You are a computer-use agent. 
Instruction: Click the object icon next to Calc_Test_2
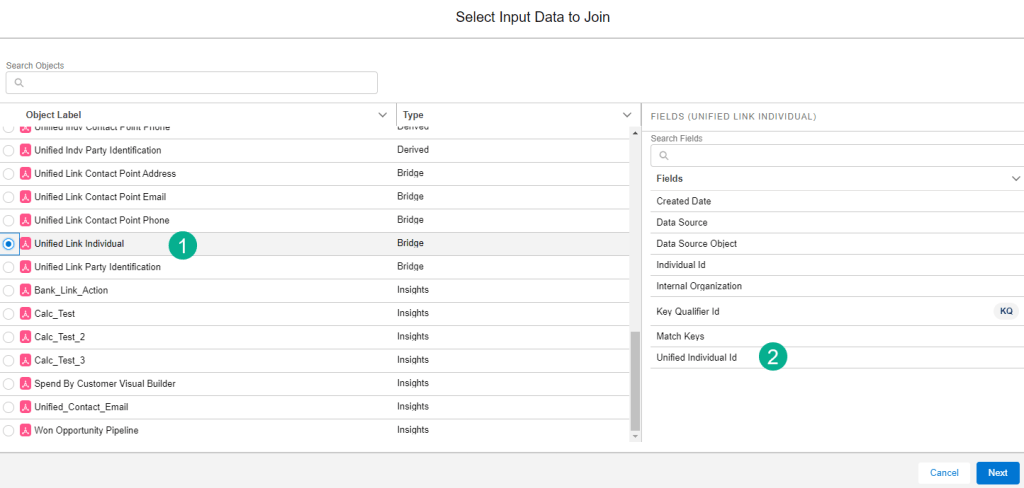(26, 337)
